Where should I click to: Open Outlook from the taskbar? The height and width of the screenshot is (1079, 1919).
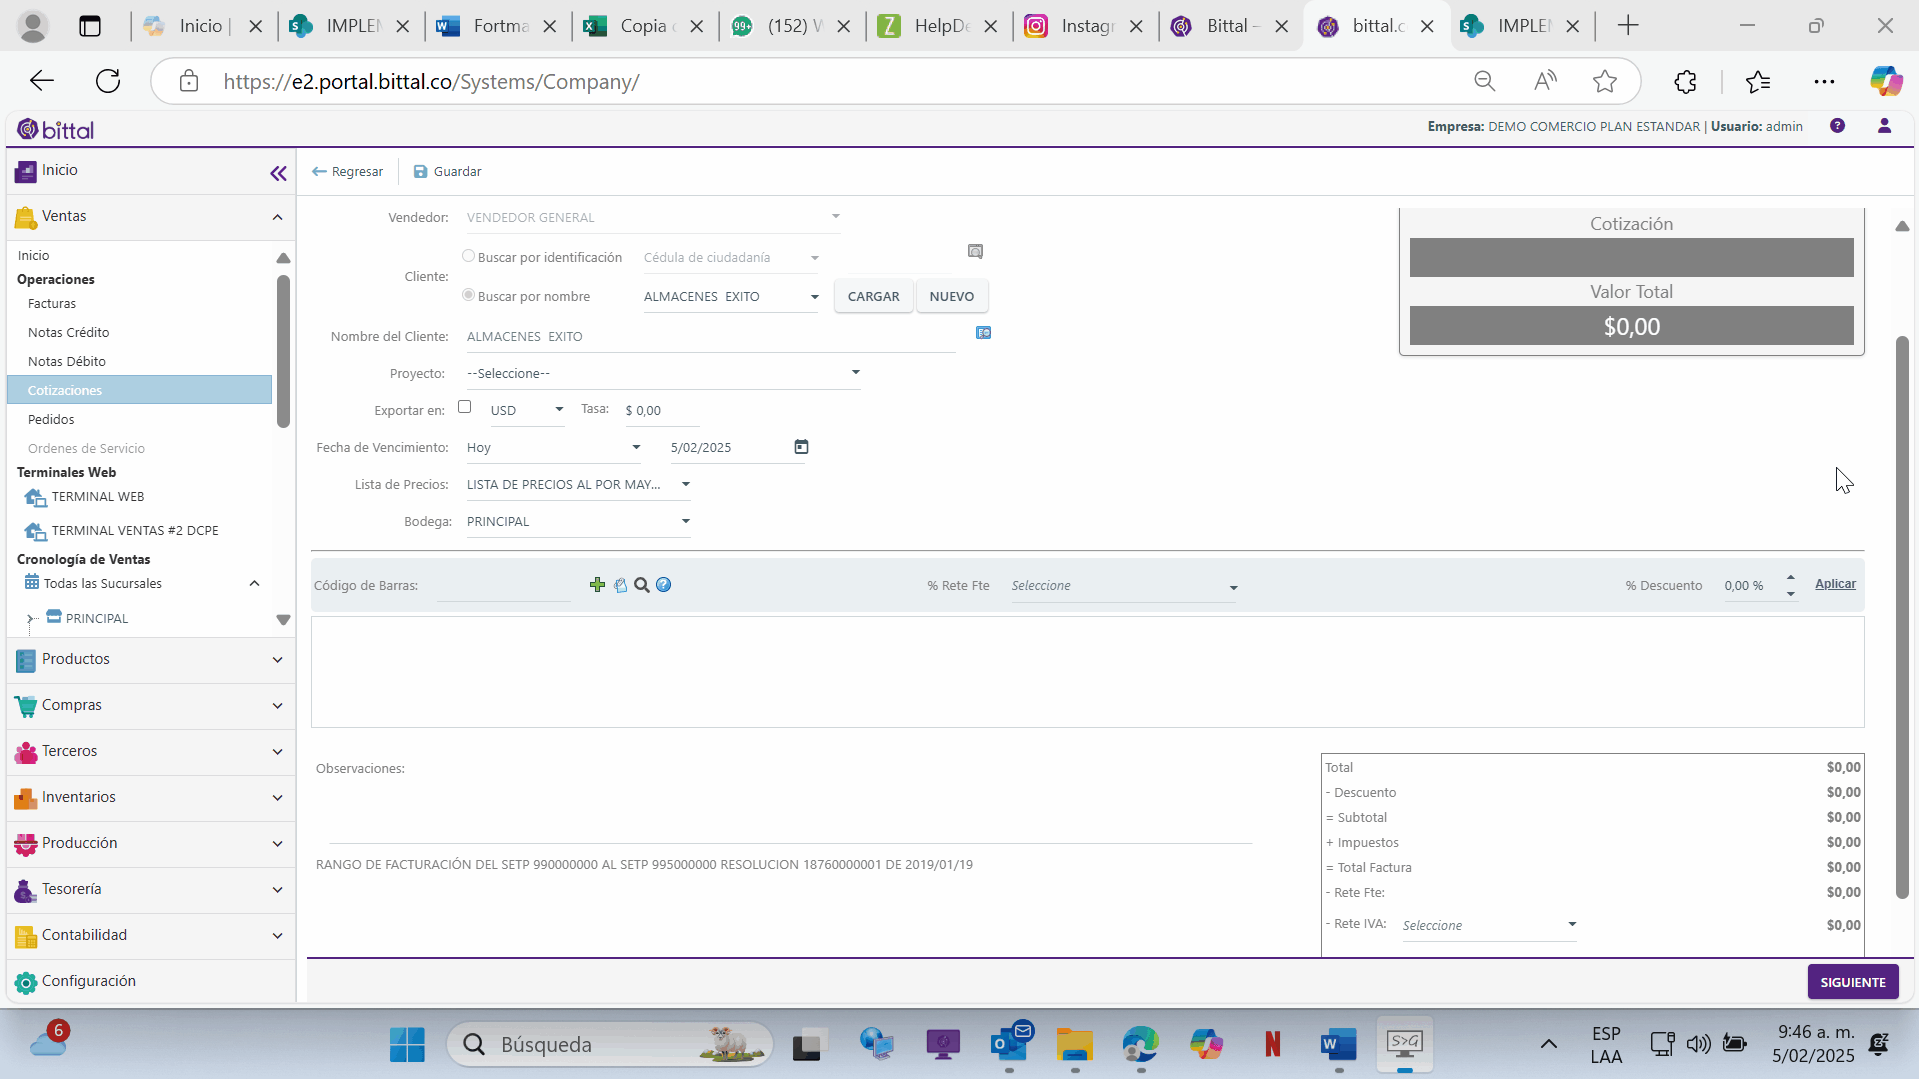(x=1010, y=1045)
